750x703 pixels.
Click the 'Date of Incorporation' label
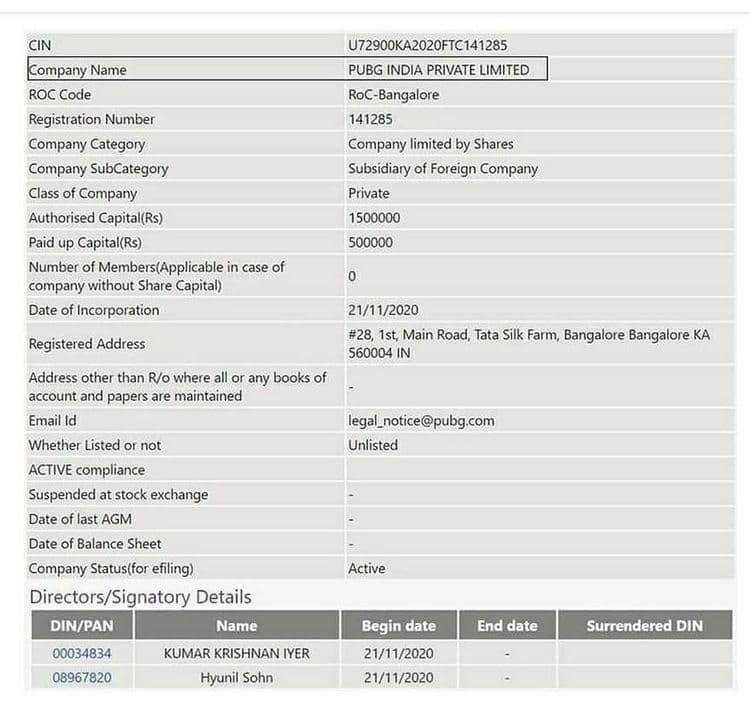point(94,310)
